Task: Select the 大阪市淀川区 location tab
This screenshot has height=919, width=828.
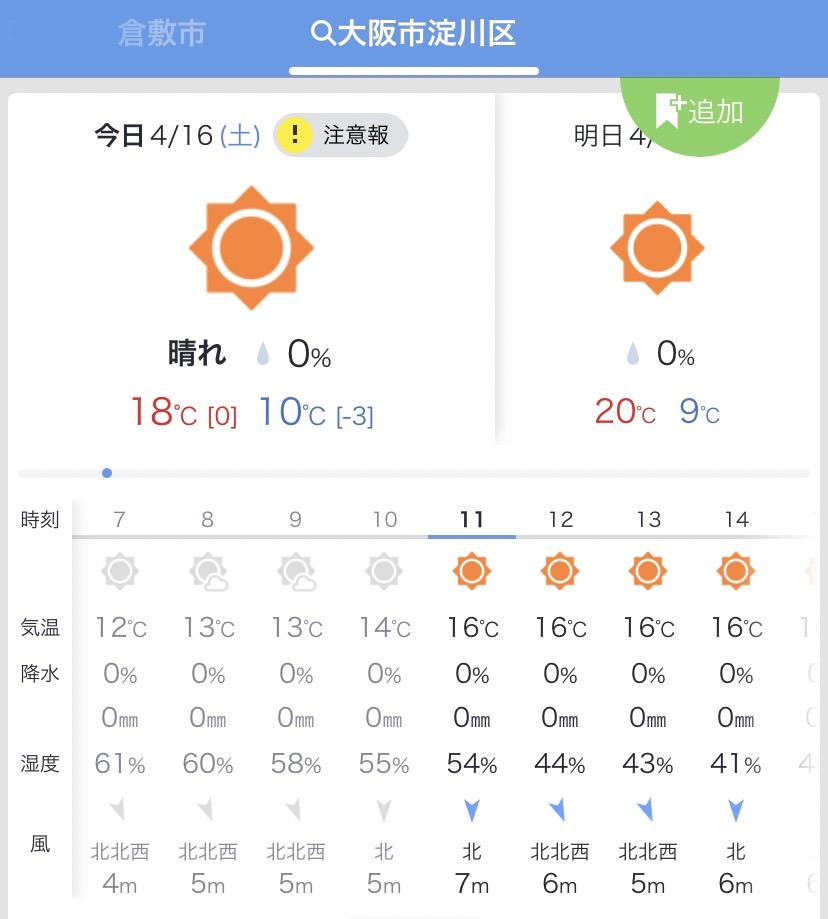Action: (414, 33)
